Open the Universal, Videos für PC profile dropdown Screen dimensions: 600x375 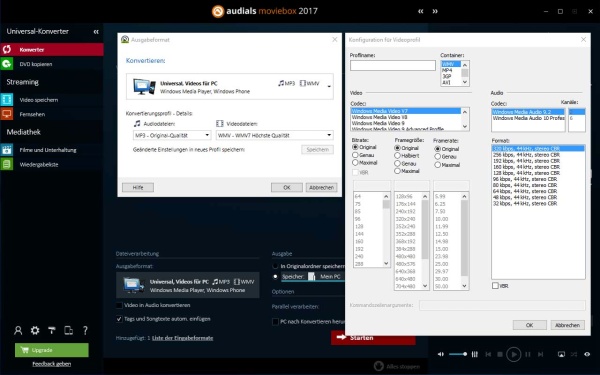coord(329,86)
